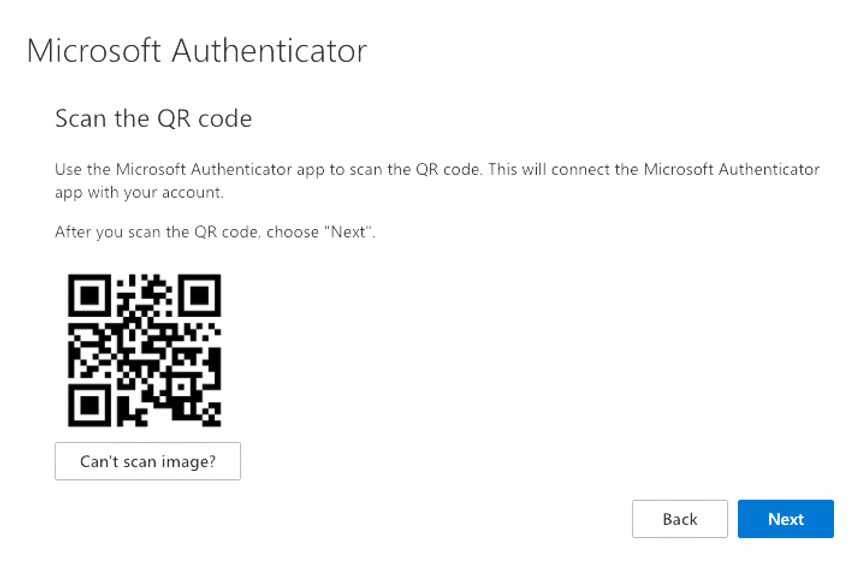Screen dimensions: 860x565
Task: Click the word "Authenticator" in the page title
Action: (269, 51)
